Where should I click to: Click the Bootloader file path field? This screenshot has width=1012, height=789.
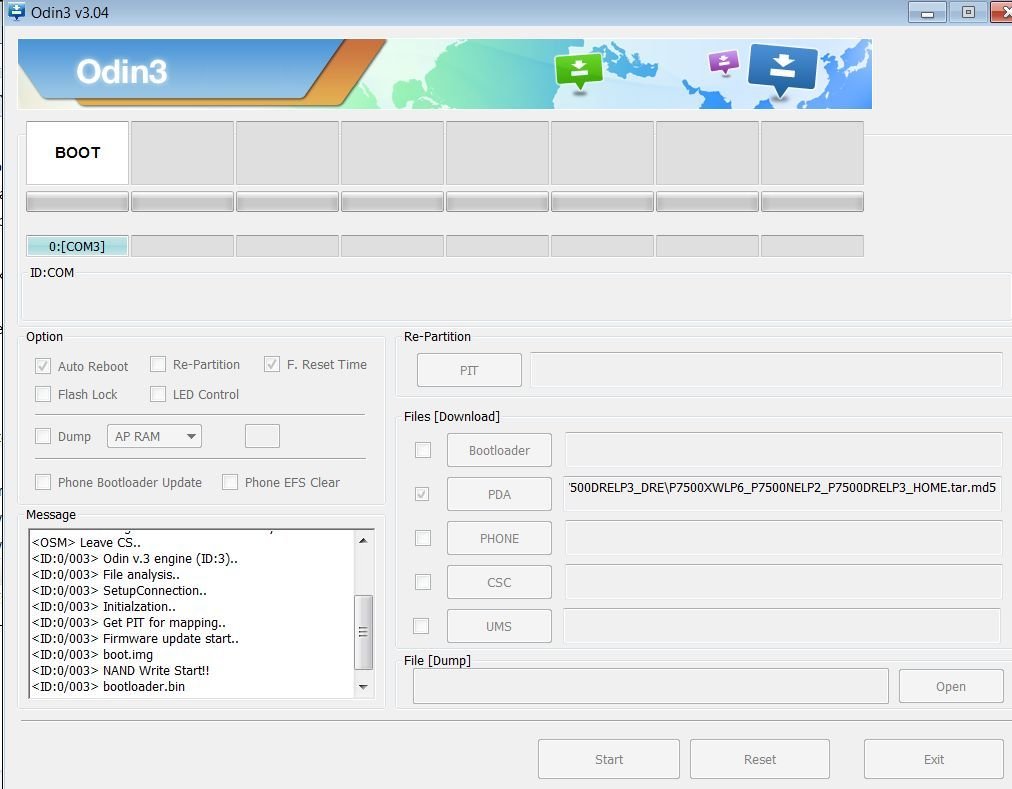tap(783, 449)
